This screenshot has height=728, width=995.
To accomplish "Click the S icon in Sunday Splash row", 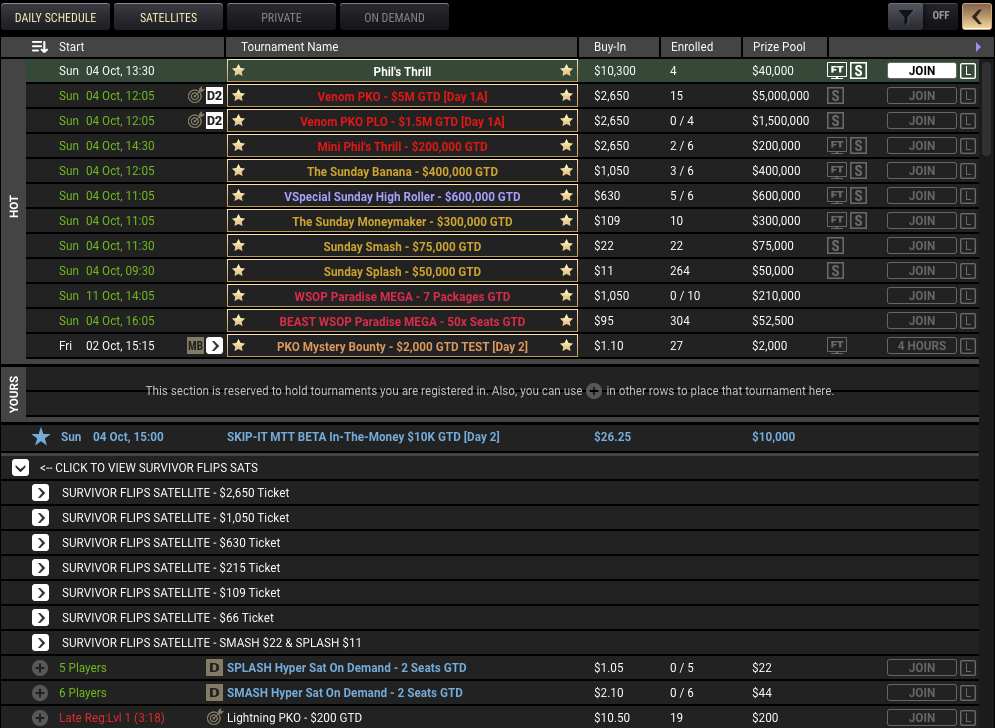I will [835, 270].
